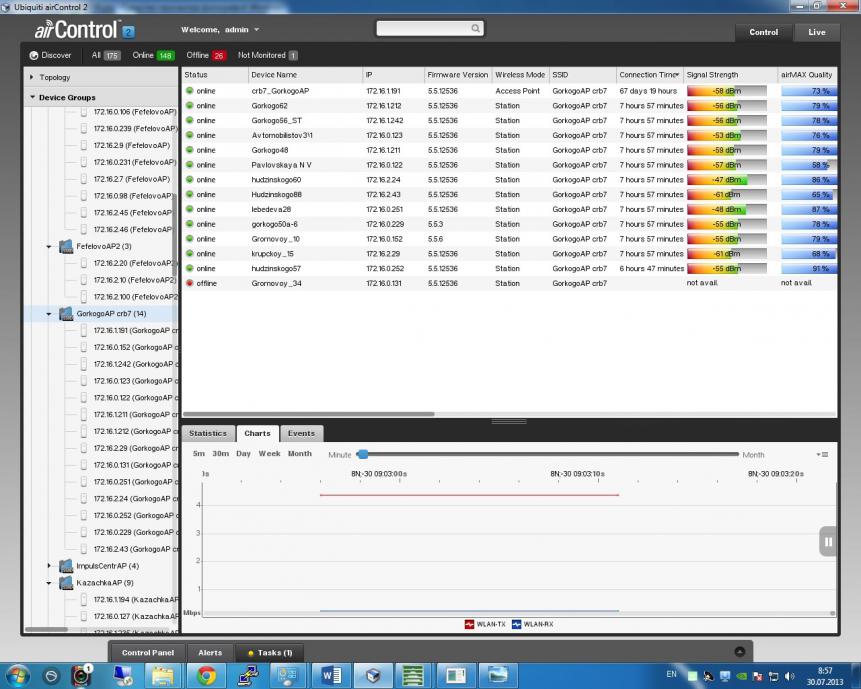Open the Welcome admin dropdown

(220, 30)
